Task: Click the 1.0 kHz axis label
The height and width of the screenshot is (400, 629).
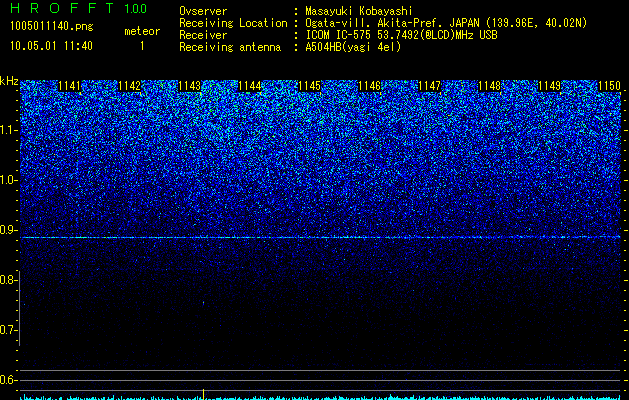Action: [7, 180]
